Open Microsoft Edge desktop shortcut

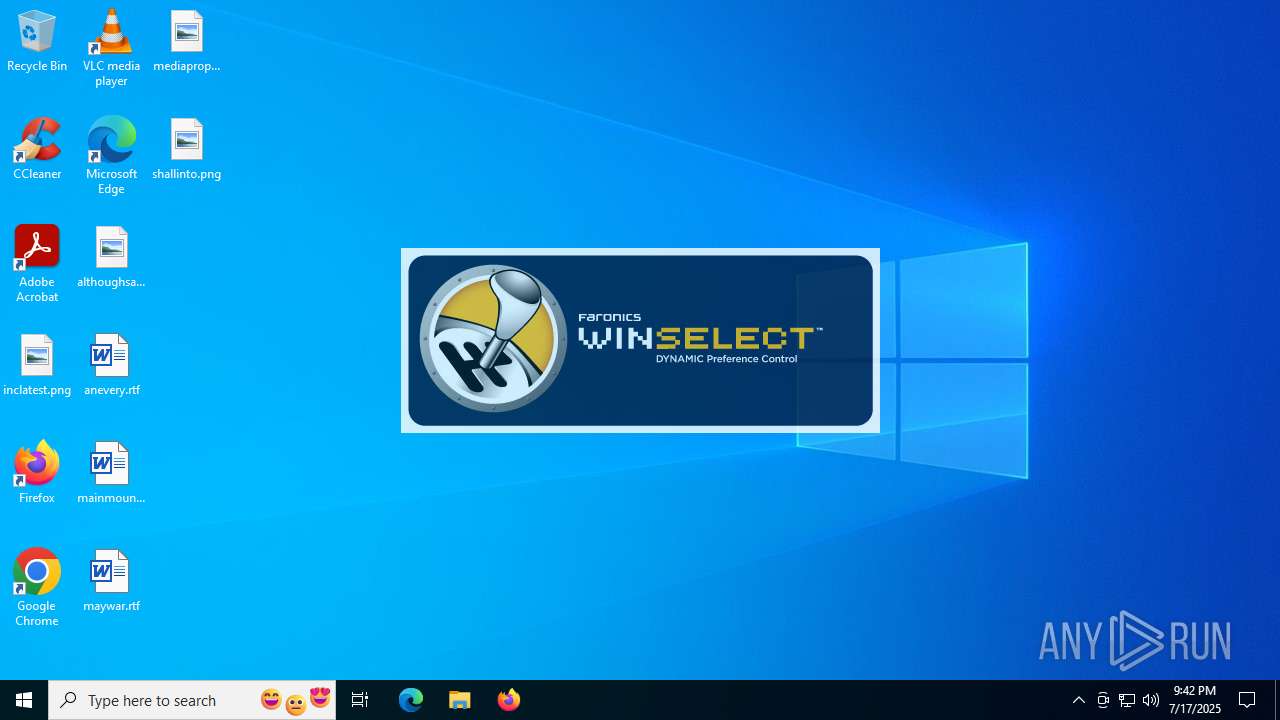111,156
